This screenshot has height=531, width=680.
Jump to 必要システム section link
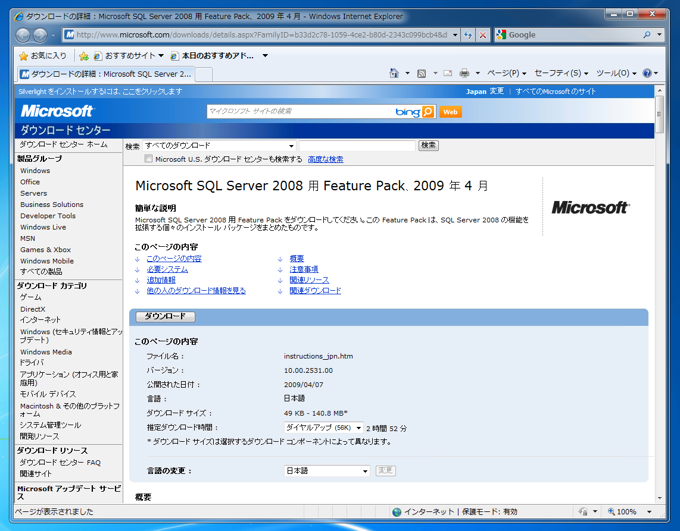(167, 269)
